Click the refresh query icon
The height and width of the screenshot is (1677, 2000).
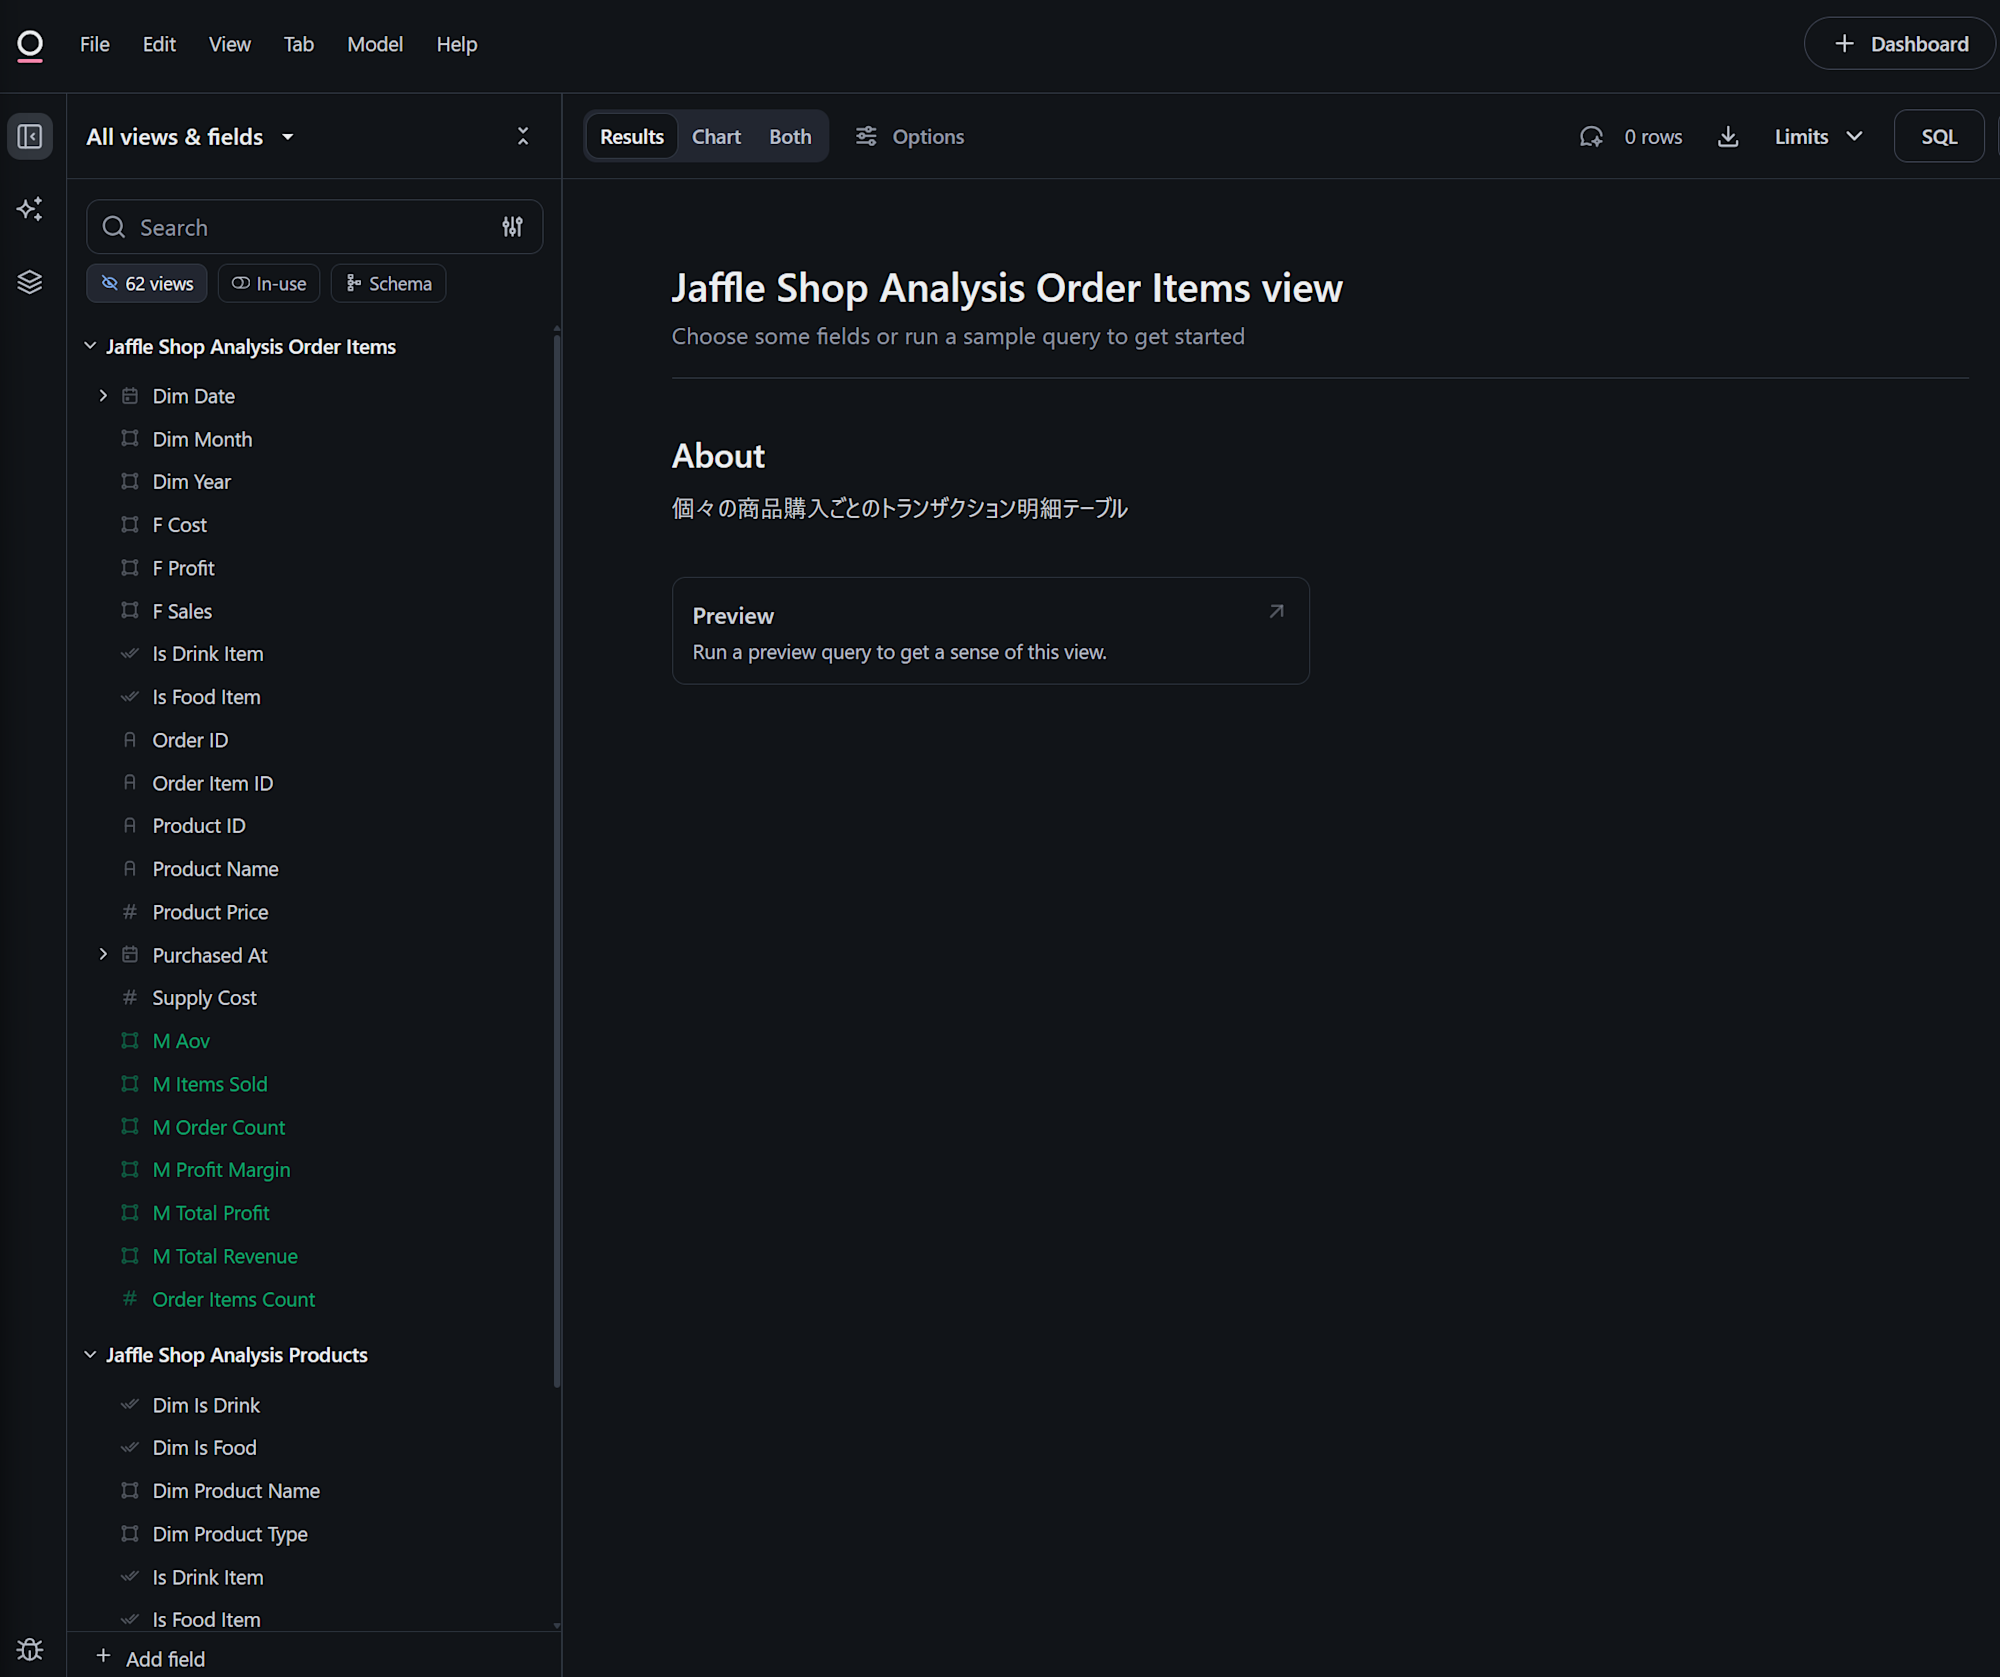[1591, 137]
